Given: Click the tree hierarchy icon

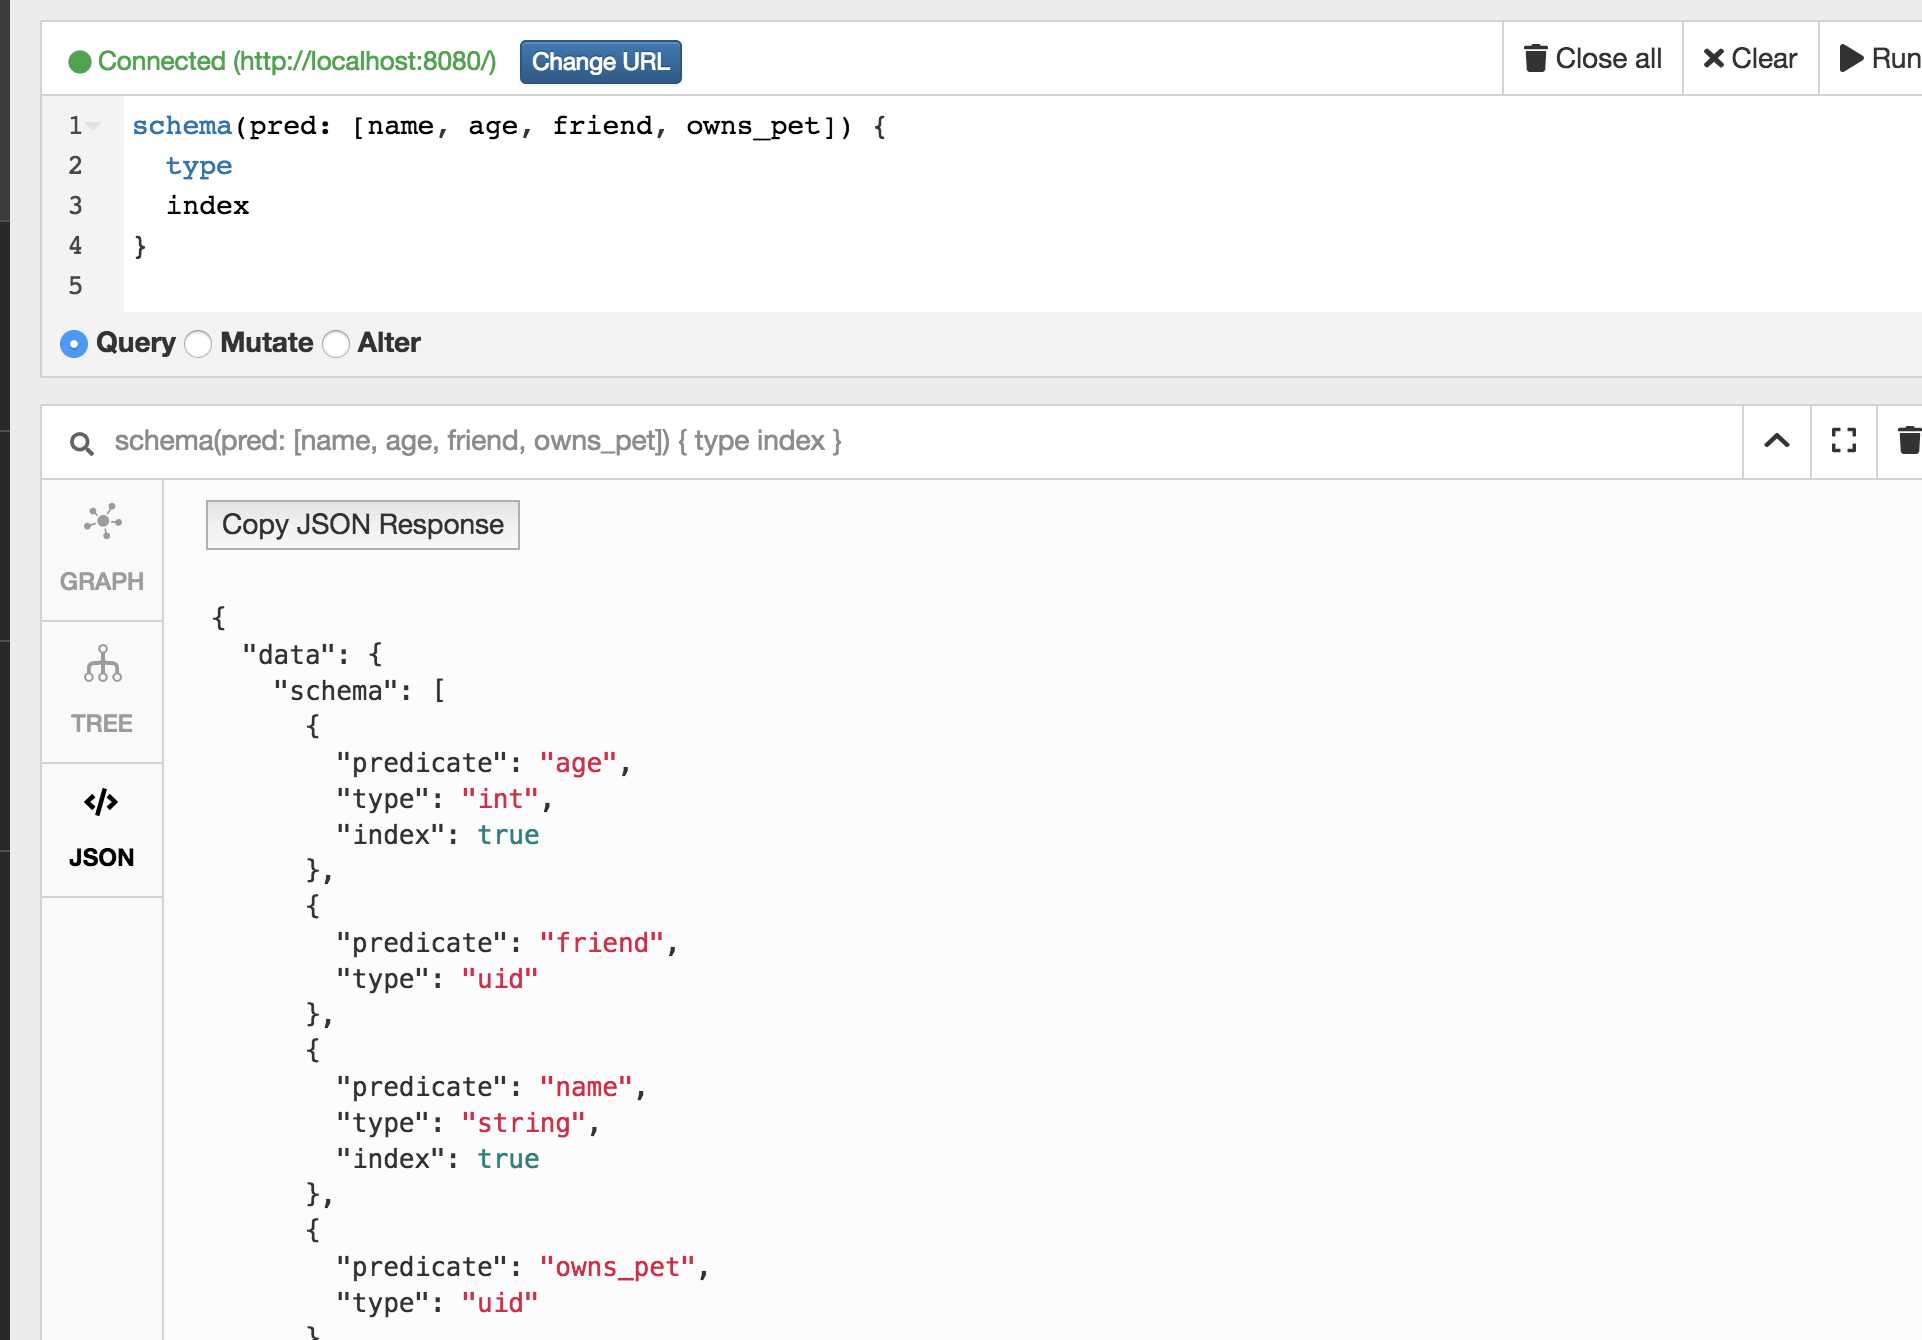Looking at the screenshot, I should 103,664.
